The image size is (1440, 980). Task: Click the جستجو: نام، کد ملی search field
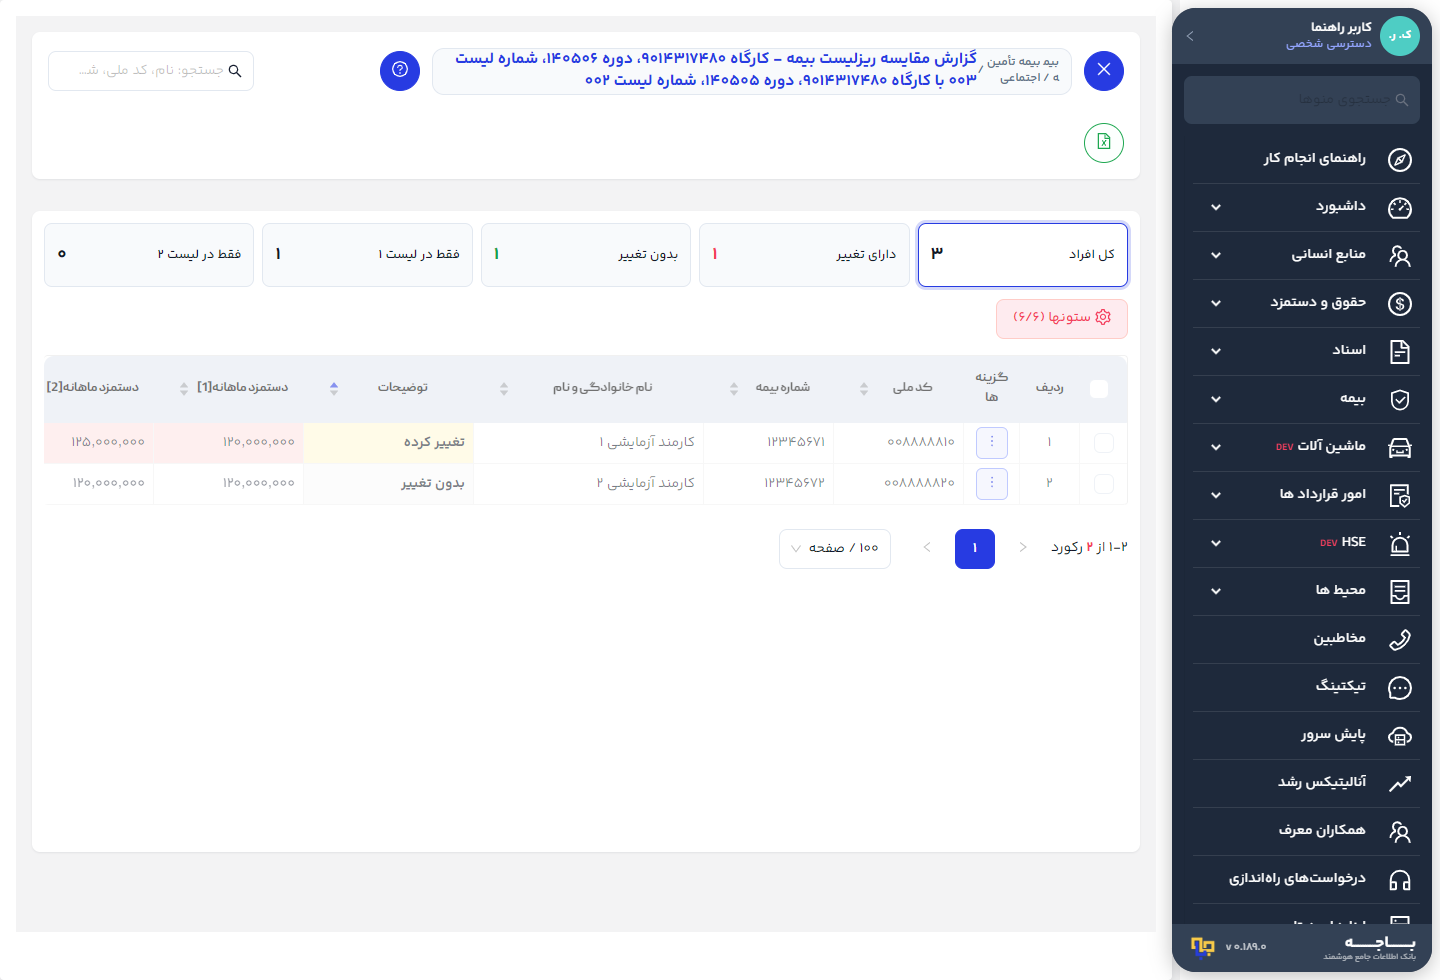coord(151,71)
